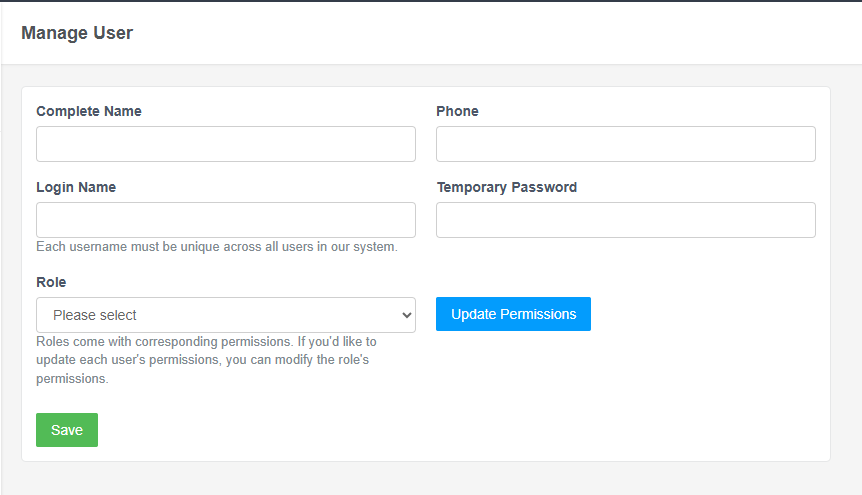Expand the Role dropdown chevron arrow

click(406, 315)
